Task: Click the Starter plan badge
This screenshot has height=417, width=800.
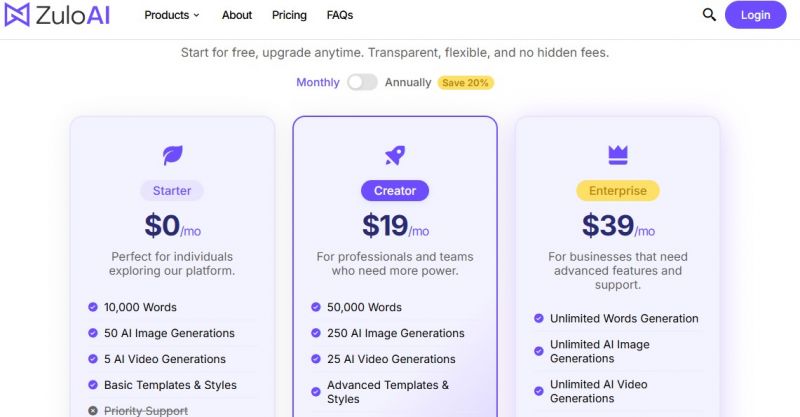Action: (172, 190)
